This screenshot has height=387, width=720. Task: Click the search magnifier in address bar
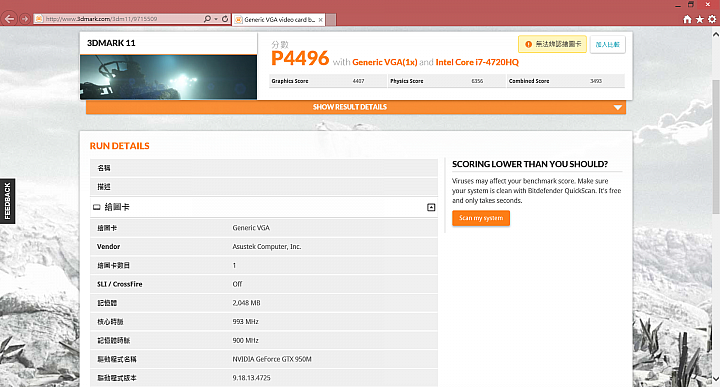[x=207, y=19]
